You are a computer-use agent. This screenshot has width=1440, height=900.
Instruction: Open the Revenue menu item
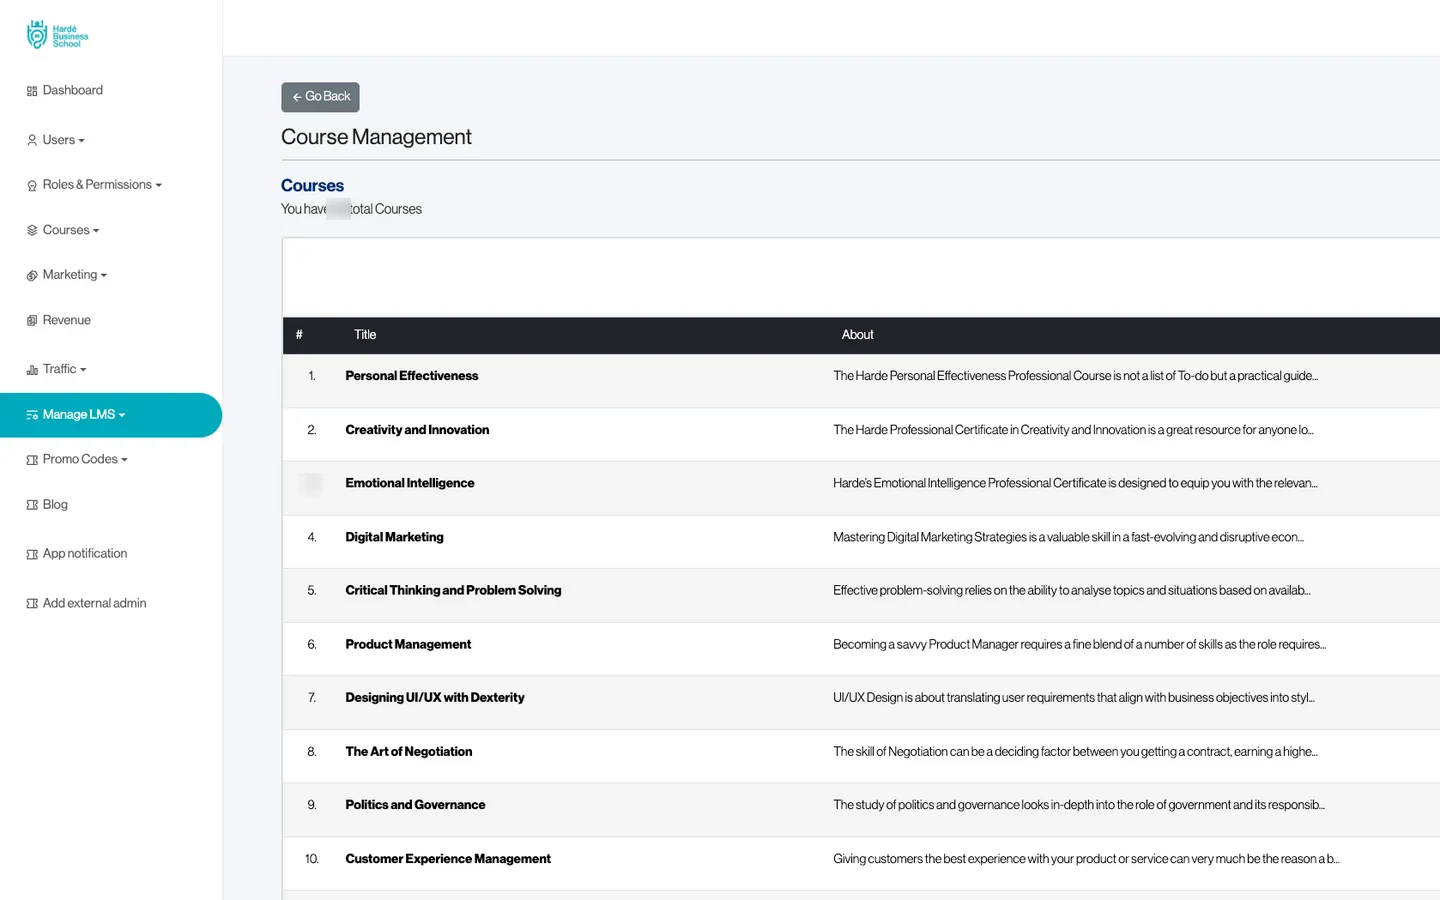pyautogui.click(x=67, y=320)
